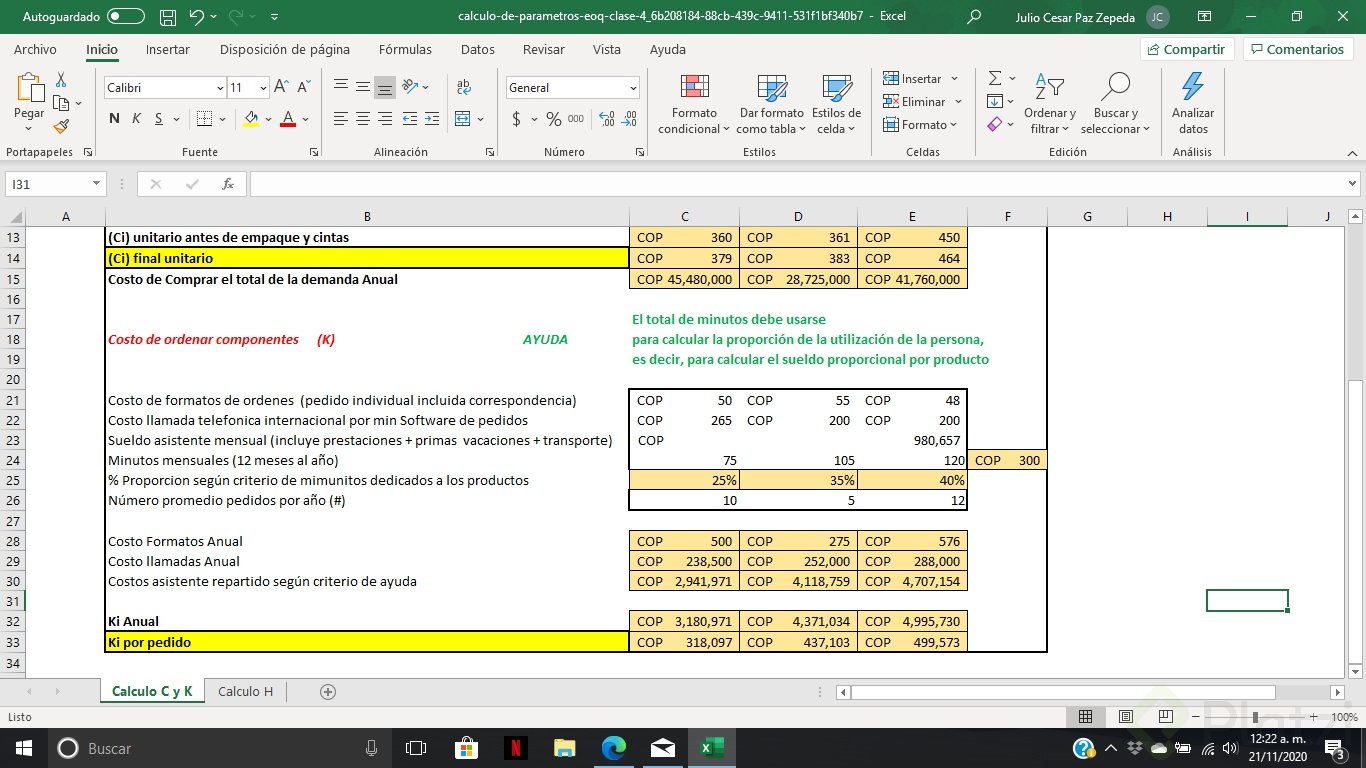This screenshot has width=1366, height=768.
Task: Open the font size dropdown
Action: pos(262,88)
